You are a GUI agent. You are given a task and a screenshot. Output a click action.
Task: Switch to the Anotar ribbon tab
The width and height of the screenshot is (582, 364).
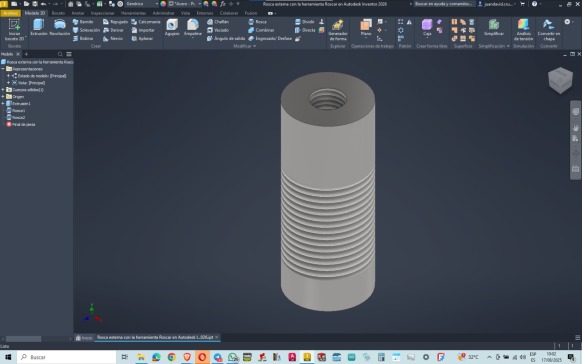[78, 13]
